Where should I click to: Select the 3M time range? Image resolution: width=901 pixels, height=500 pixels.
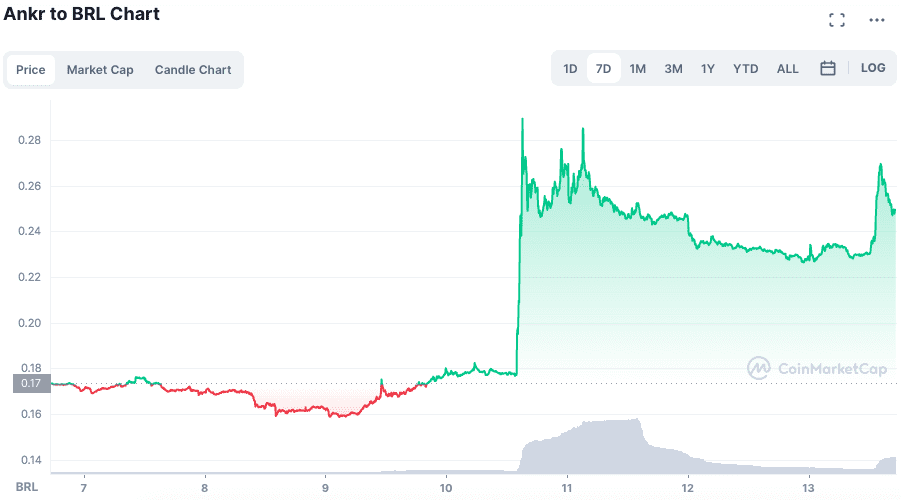(x=673, y=69)
